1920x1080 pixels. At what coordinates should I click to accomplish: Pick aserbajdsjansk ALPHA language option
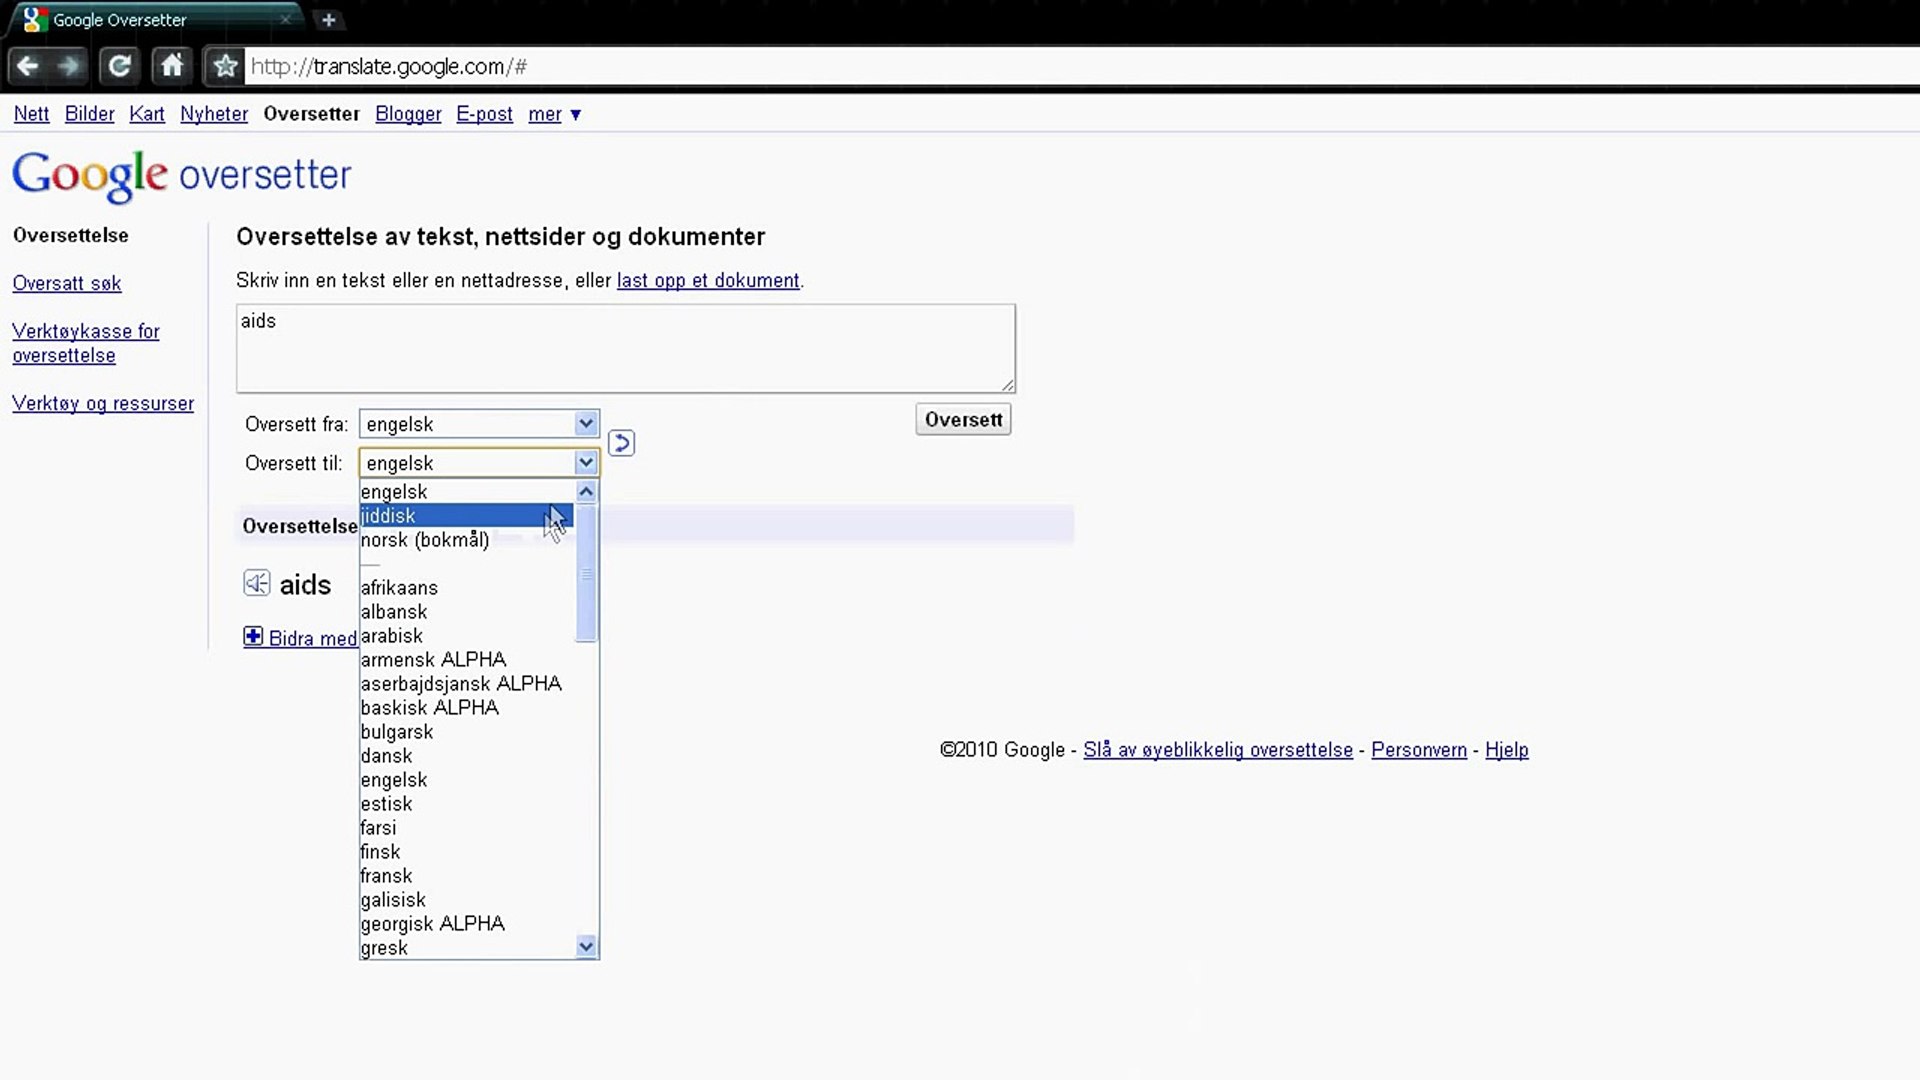click(x=461, y=684)
